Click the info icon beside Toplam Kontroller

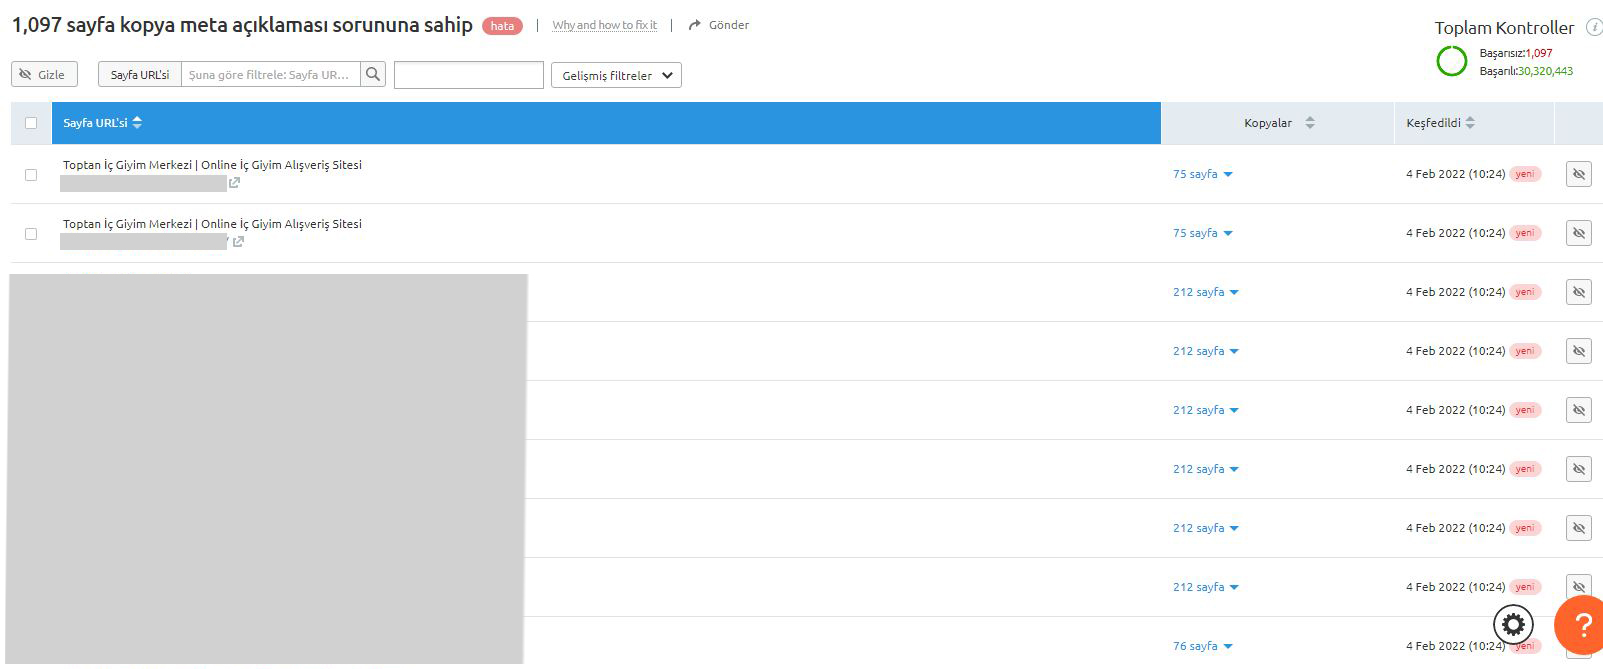(x=1594, y=28)
